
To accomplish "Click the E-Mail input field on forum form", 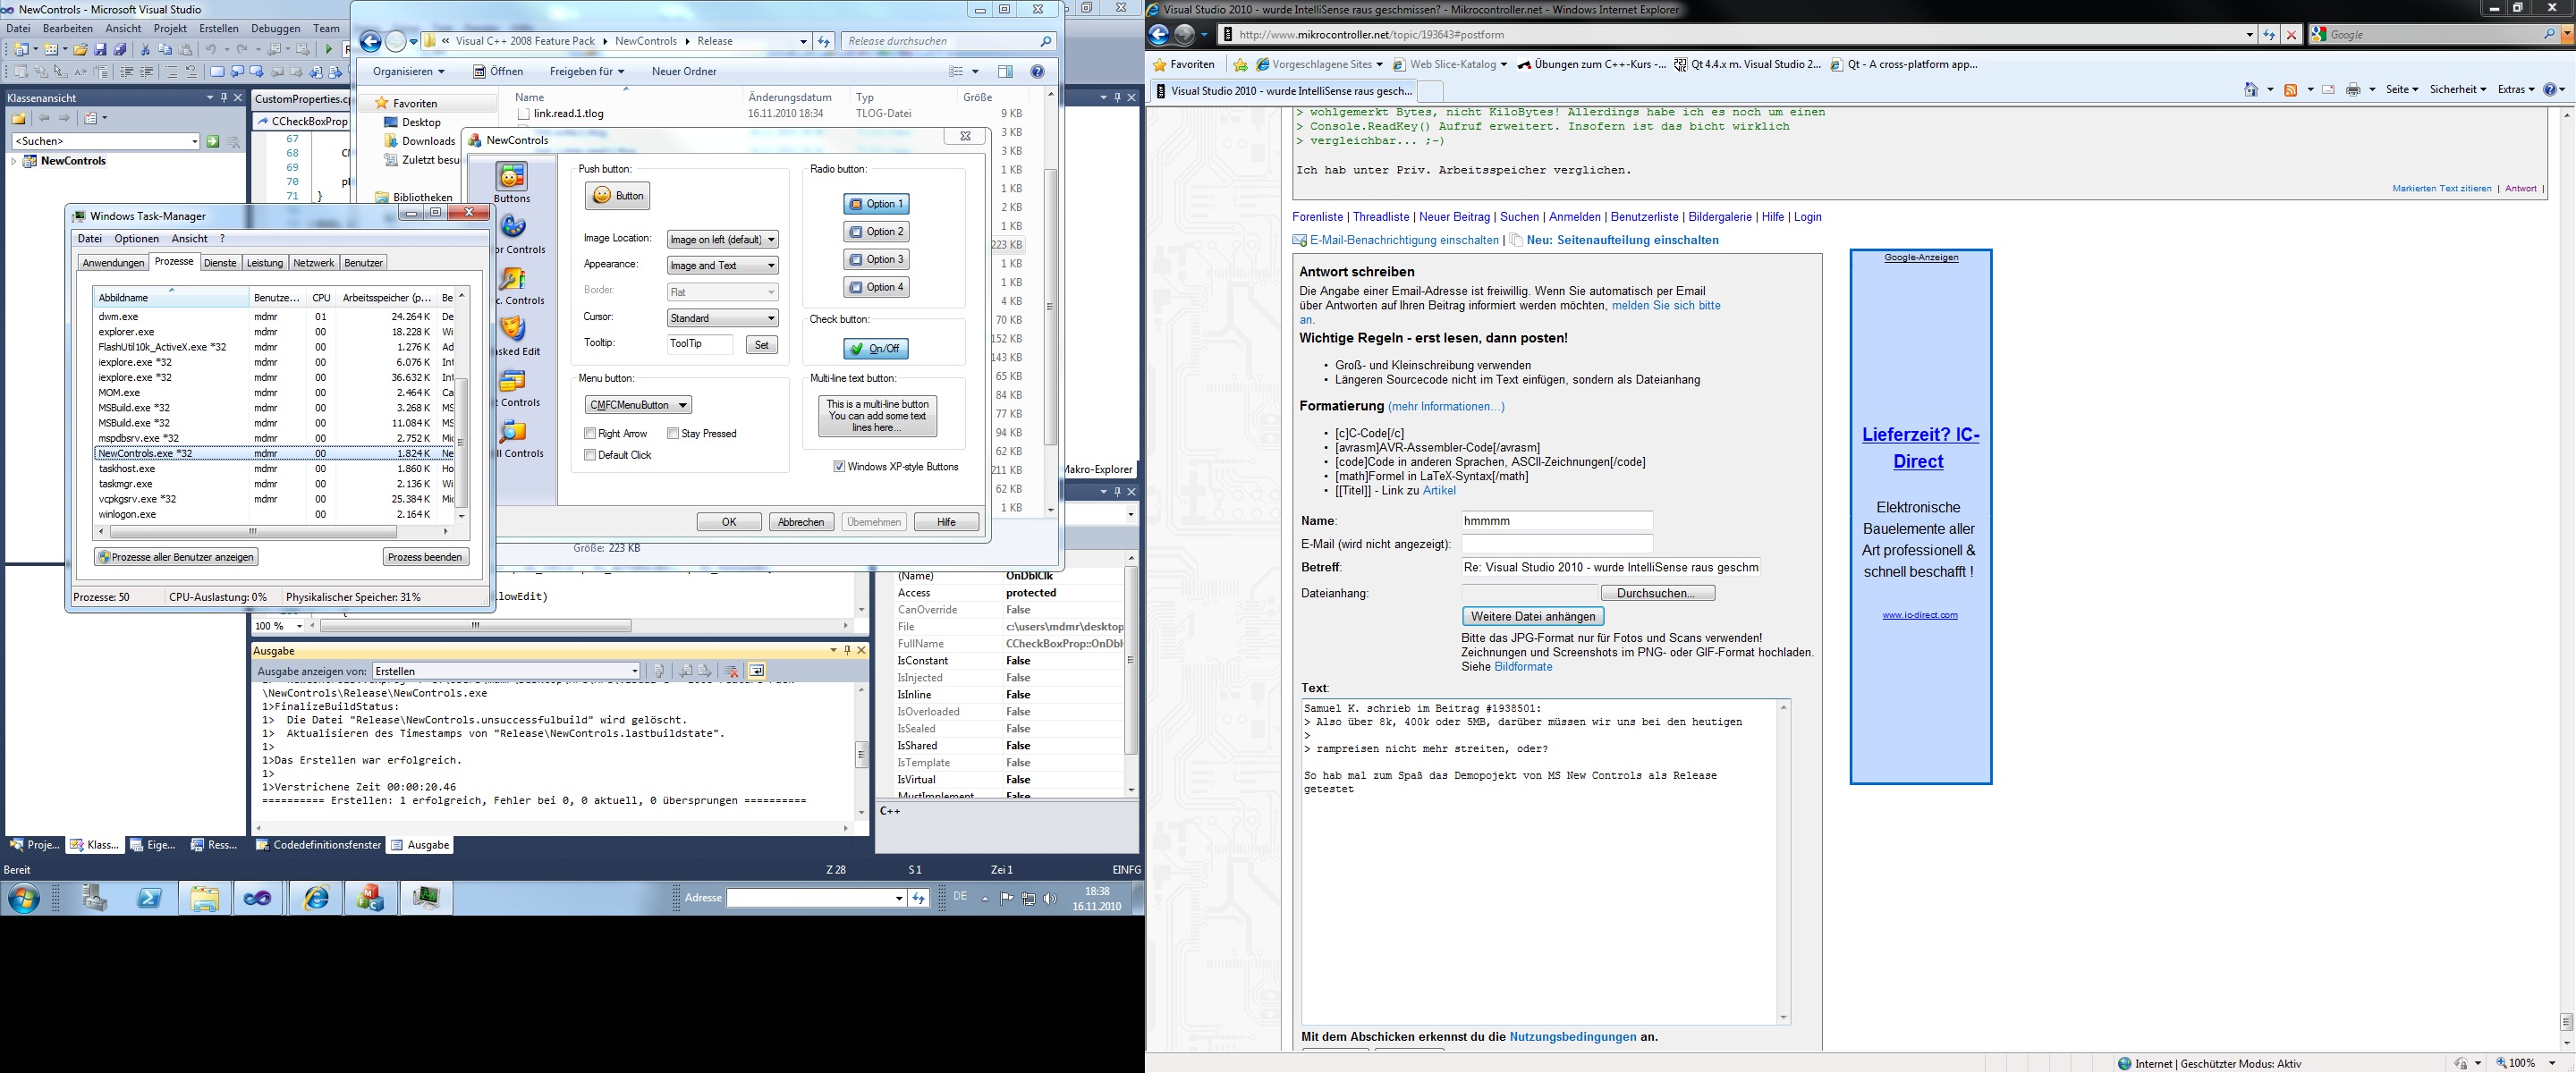I will point(1557,544).
